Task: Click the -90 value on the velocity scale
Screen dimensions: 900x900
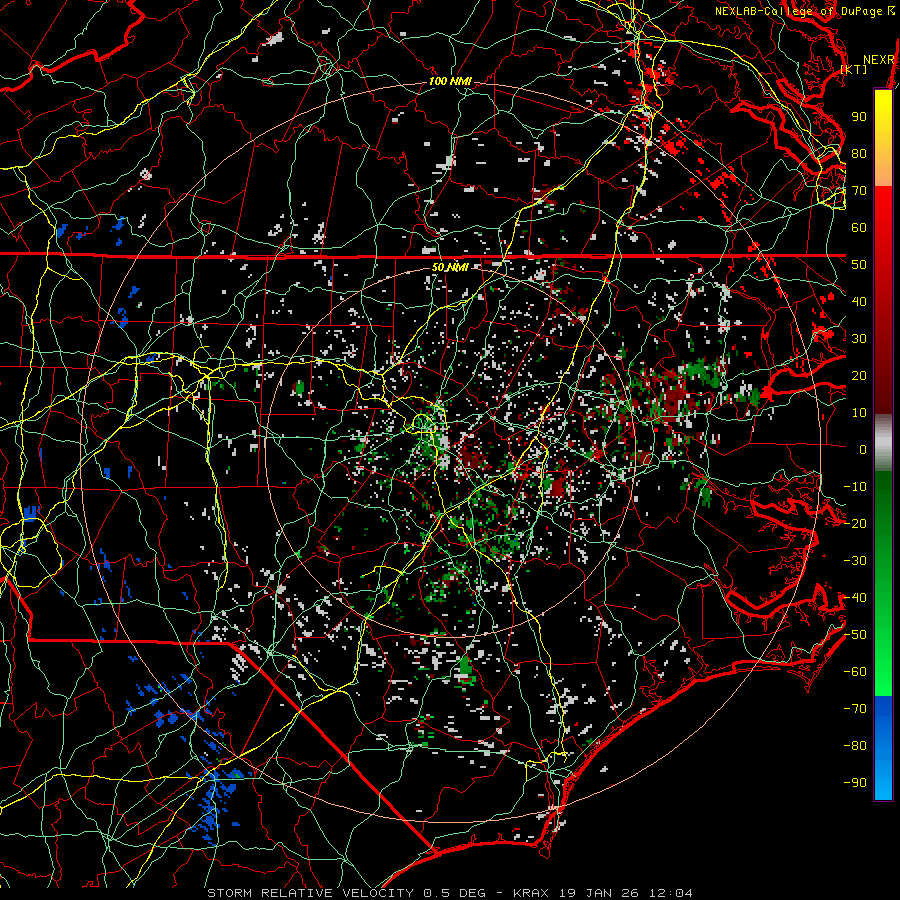Action: pyautogui.click(x=855, y=783)
